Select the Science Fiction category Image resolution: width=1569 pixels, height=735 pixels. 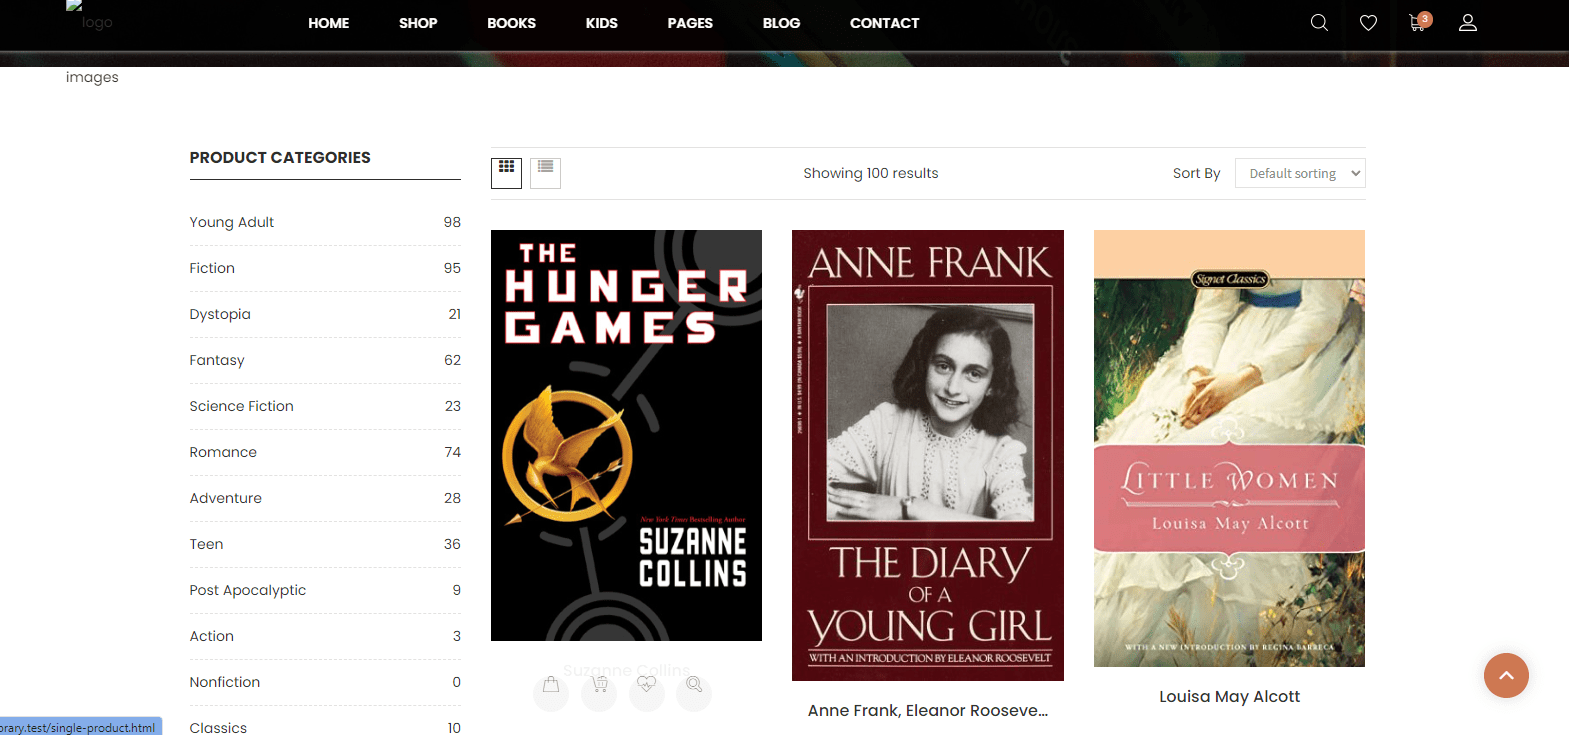pyautogui.click(x=242, y=406)
